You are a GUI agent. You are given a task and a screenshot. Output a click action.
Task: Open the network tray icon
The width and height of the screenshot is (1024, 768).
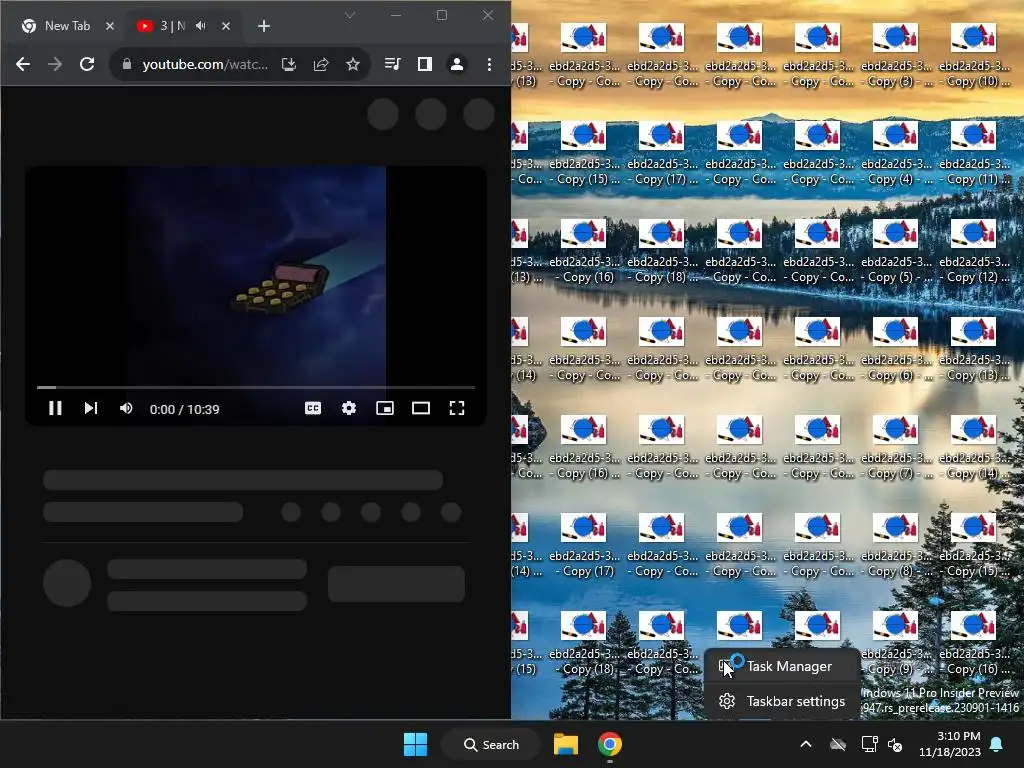869,744
